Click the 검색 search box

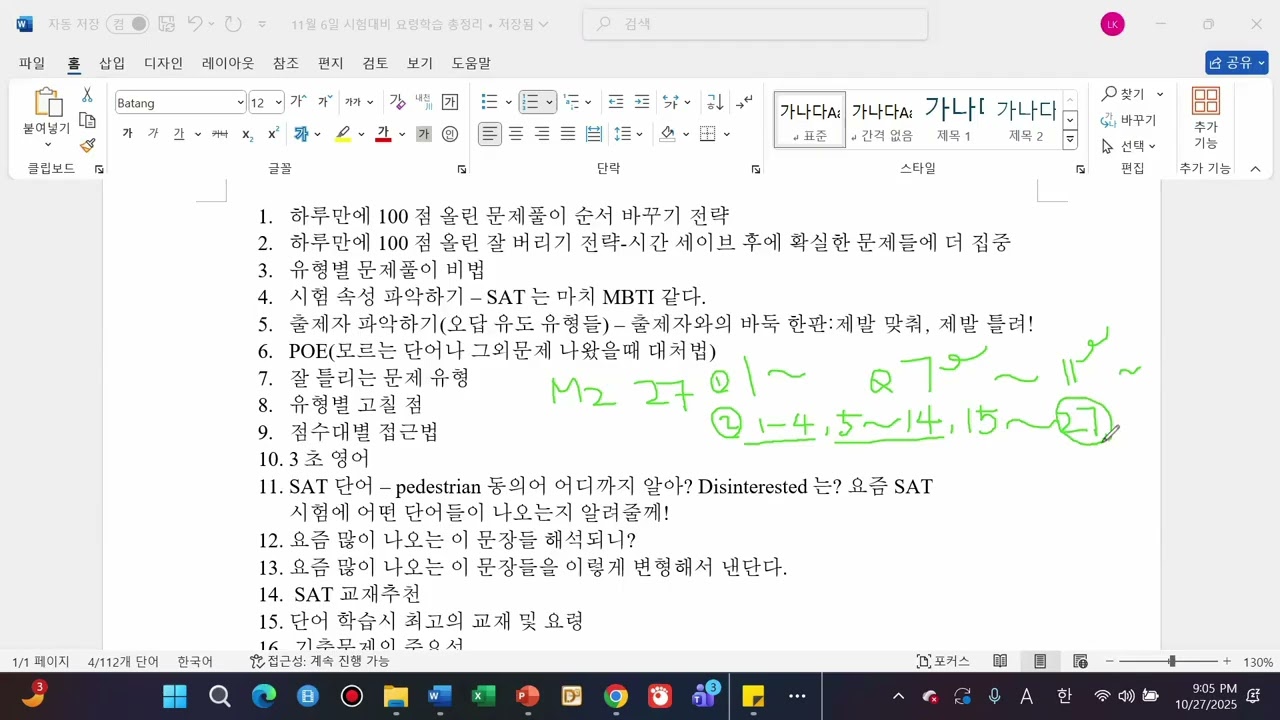click(755, 24)
